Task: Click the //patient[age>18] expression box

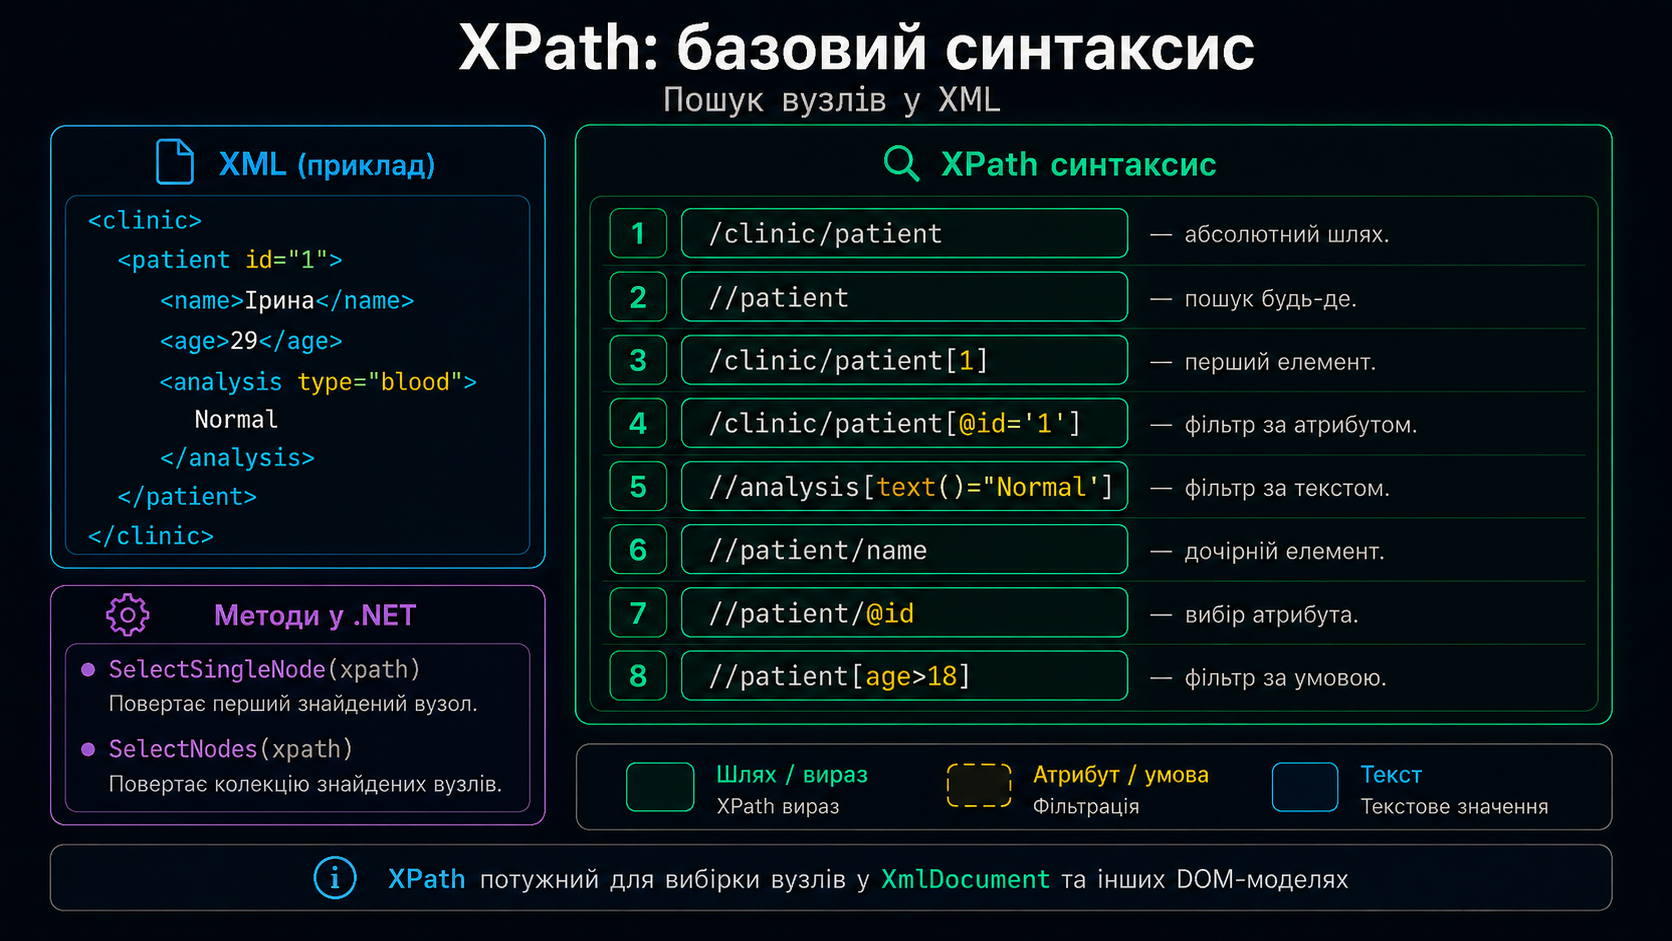Action: (x=904, y=676)
